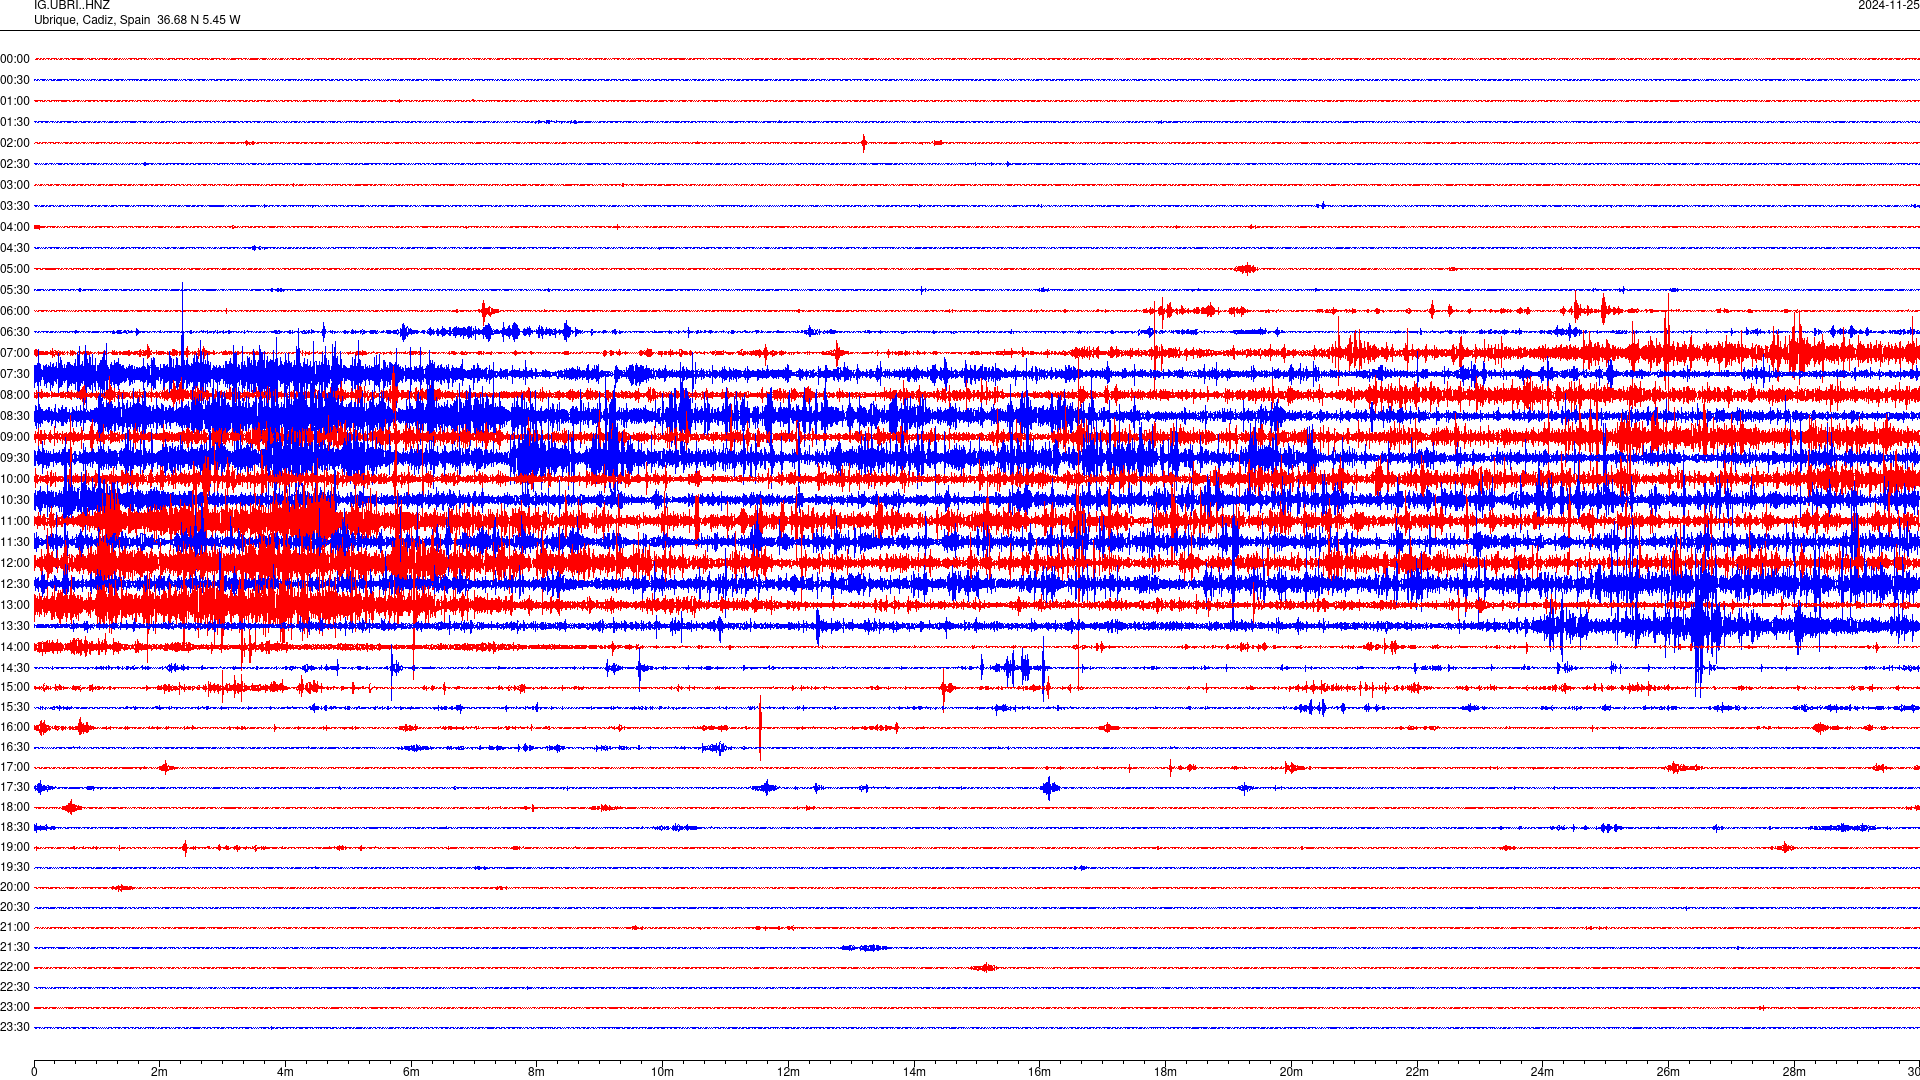Select the 12:30 row time label
Image resolution: width=1920 pixels, height=1080 pixels.
pyautogui.click(x=15, y=584)
